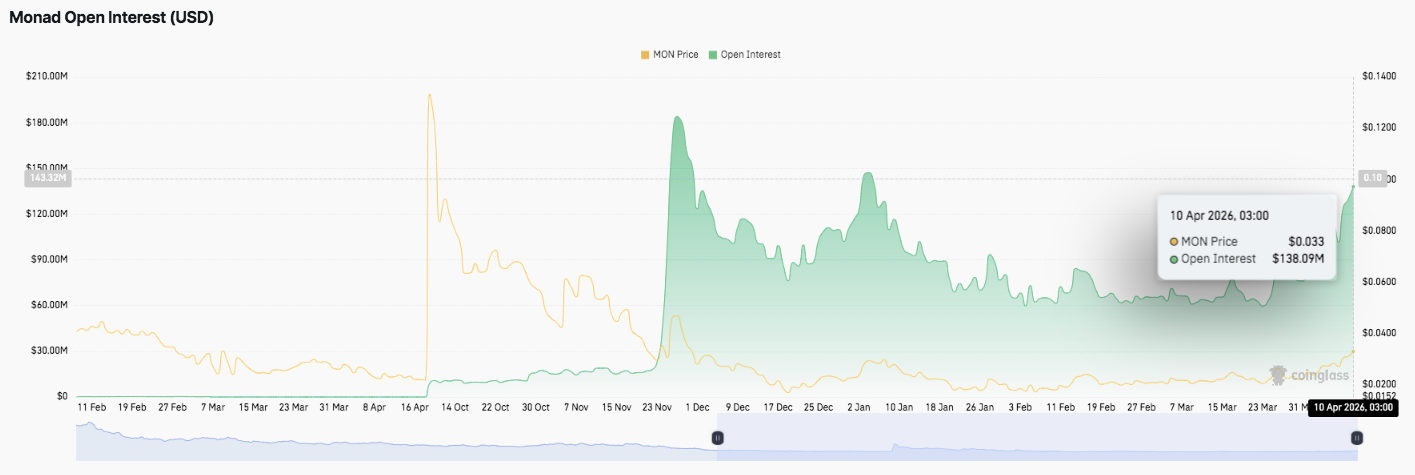Click the green data point marker at chart's right edge
The width and height of the screenshot is (1415, 475).
click(x=1354, y=186)
